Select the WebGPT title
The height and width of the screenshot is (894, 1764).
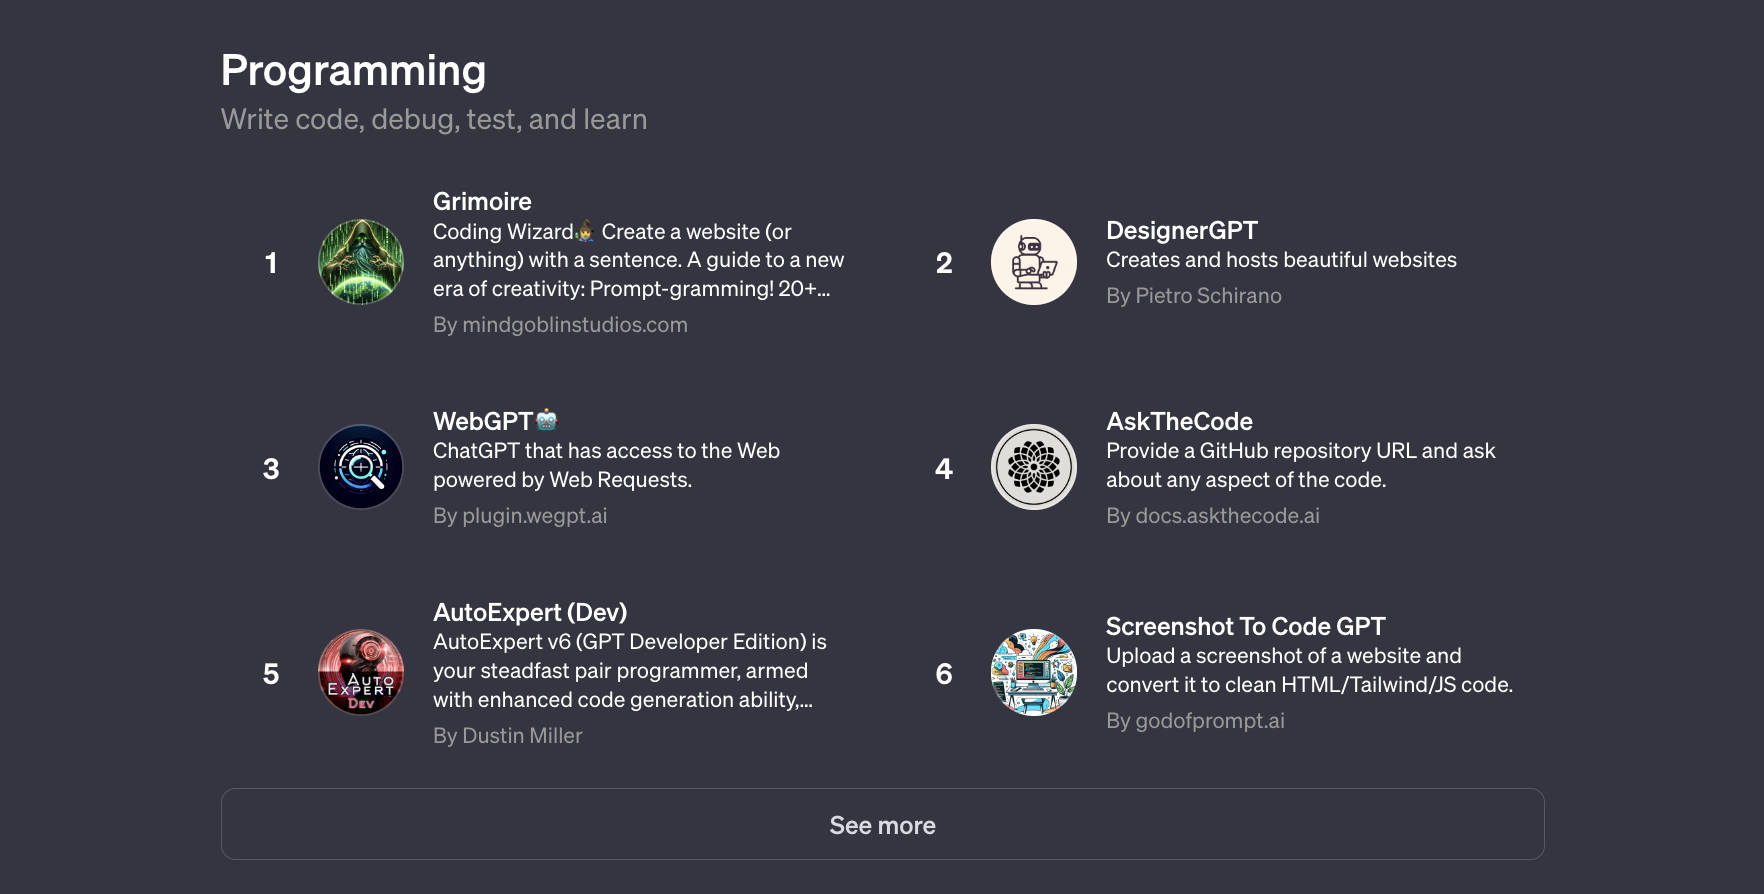(483, 421)
